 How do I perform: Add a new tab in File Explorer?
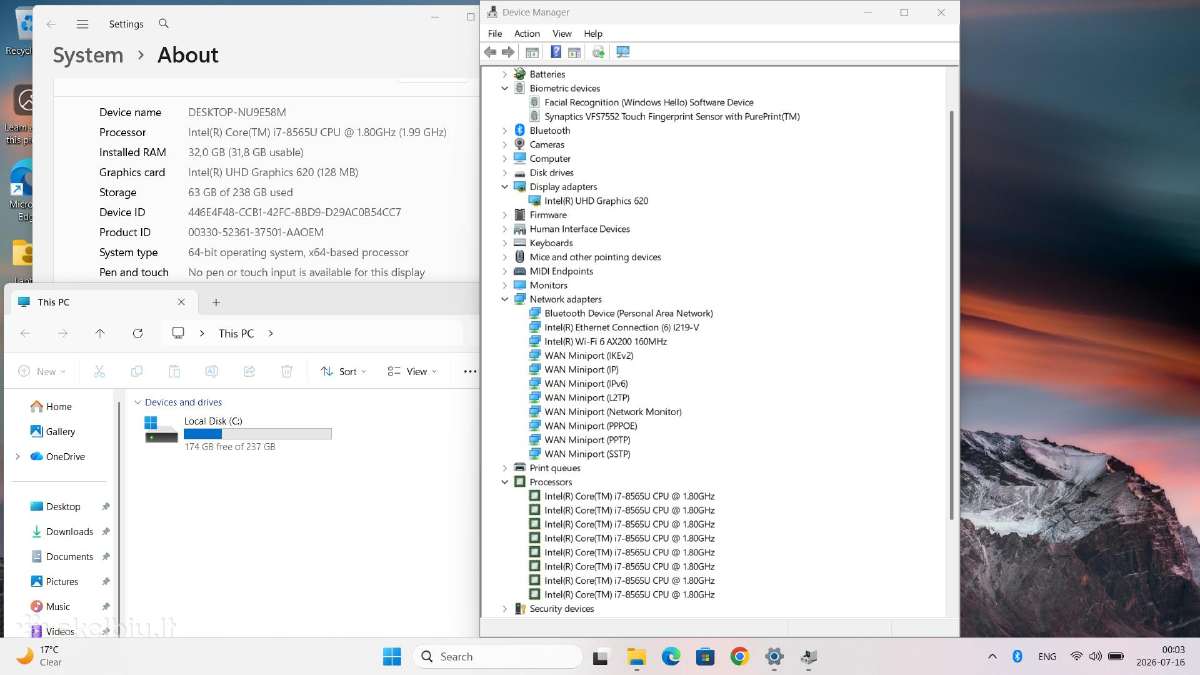[x=216, y=302]
